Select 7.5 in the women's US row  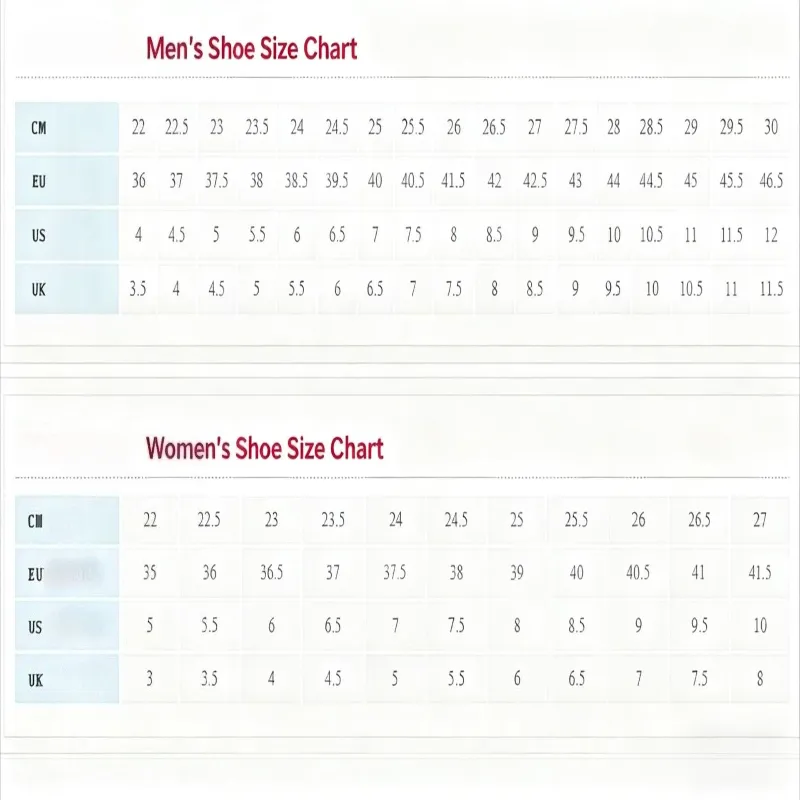pyautogui.click(x=456, y=626)
